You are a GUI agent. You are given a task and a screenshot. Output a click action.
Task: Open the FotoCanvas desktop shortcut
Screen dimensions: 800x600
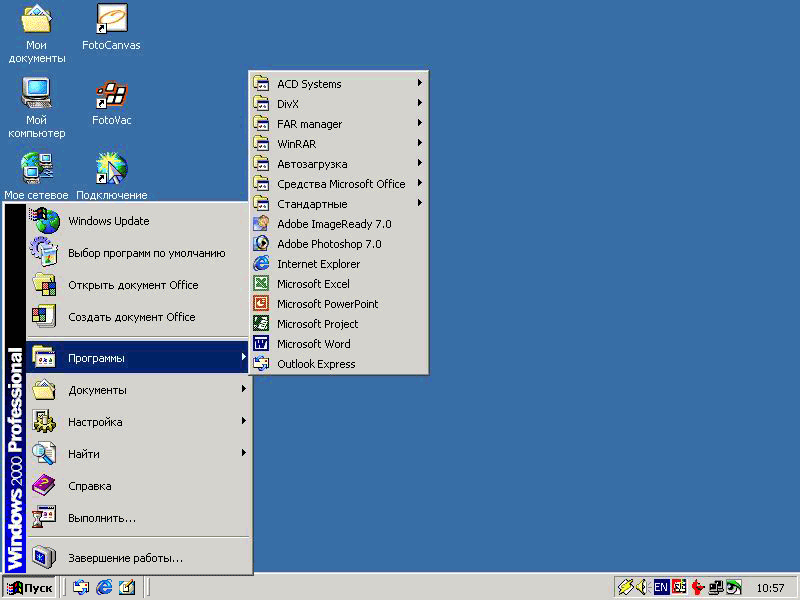[x=111, y=27]
